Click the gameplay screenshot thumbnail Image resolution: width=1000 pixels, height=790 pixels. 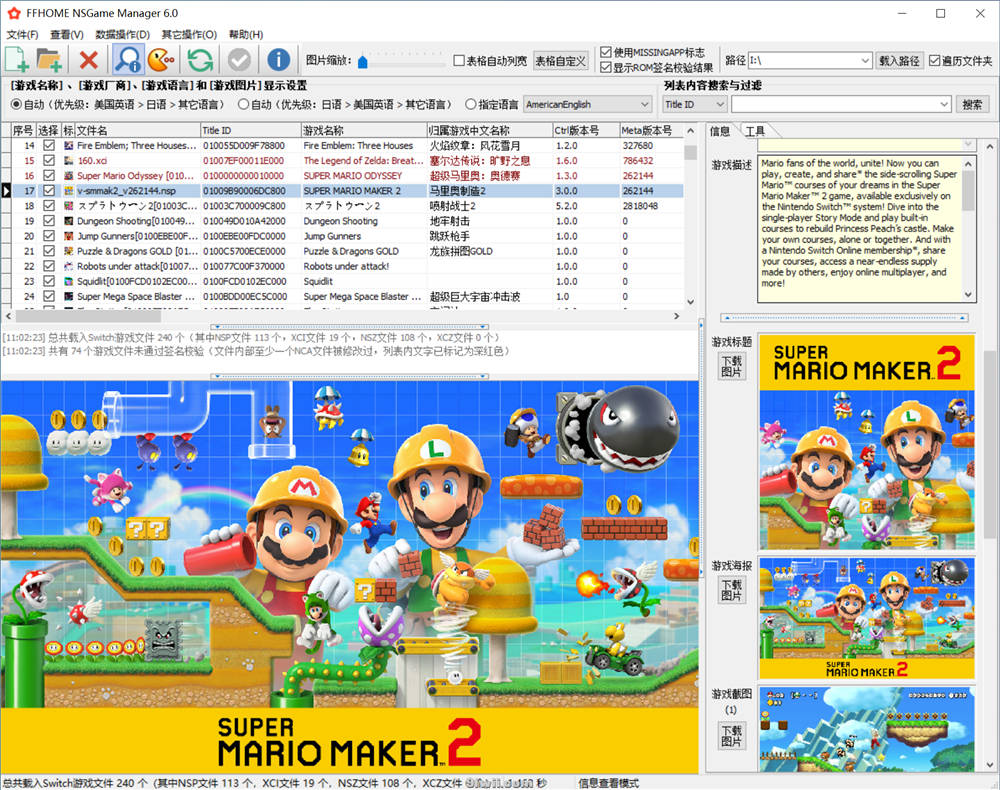(867, 729)
